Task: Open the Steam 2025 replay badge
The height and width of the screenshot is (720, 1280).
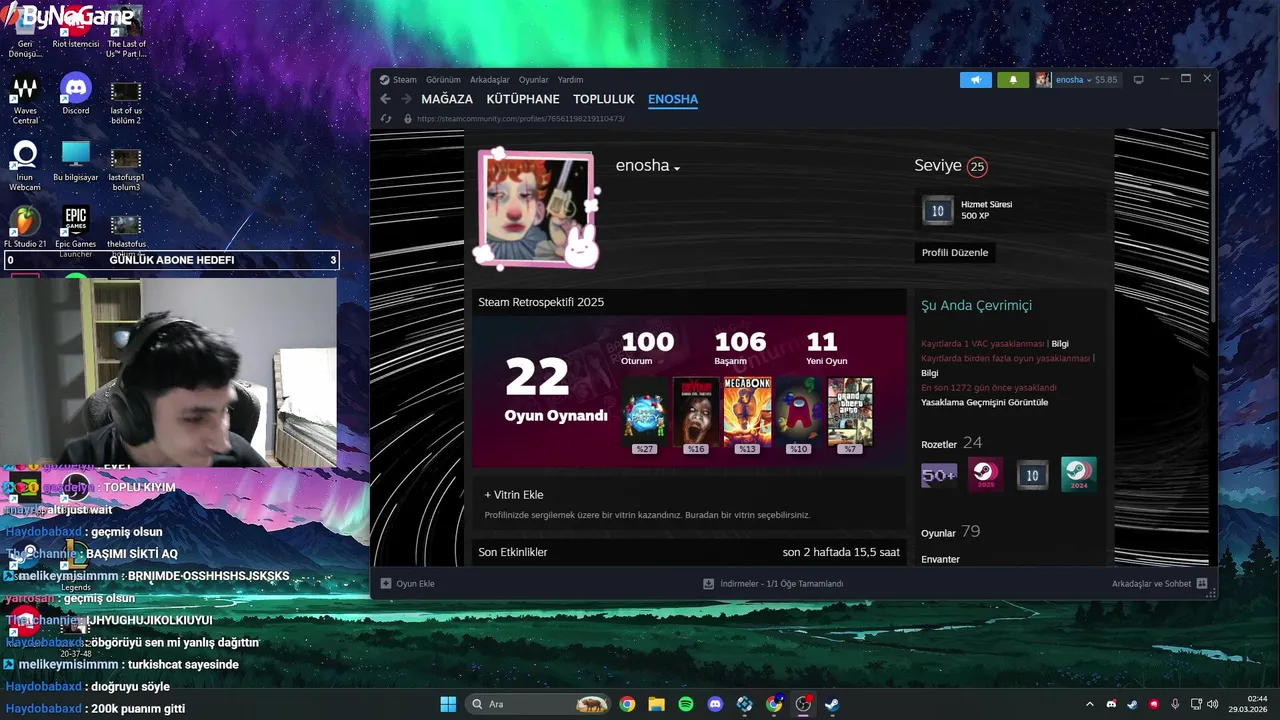Action: pyautogui.click(x=985, y=475)
